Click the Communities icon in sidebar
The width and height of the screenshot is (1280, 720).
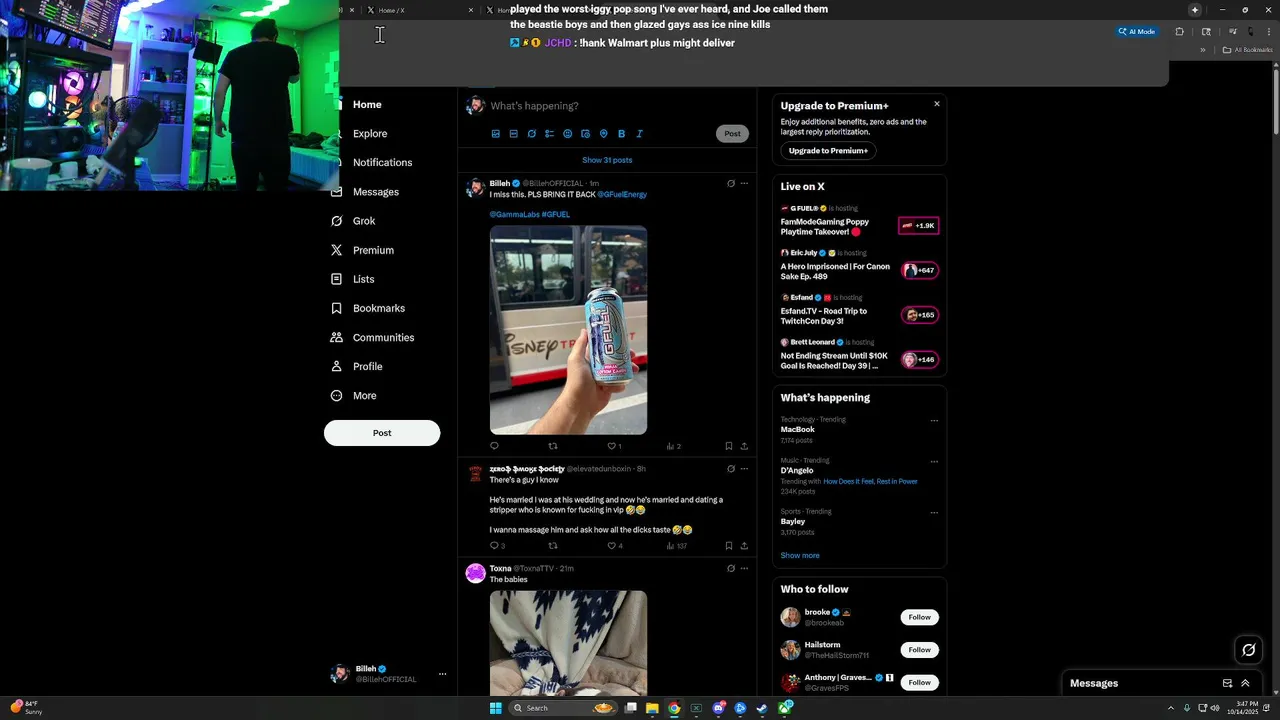[337, 337]
